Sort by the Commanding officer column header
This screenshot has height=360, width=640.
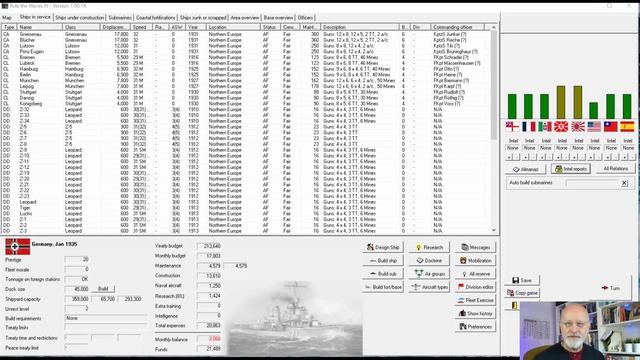(457, 27)
